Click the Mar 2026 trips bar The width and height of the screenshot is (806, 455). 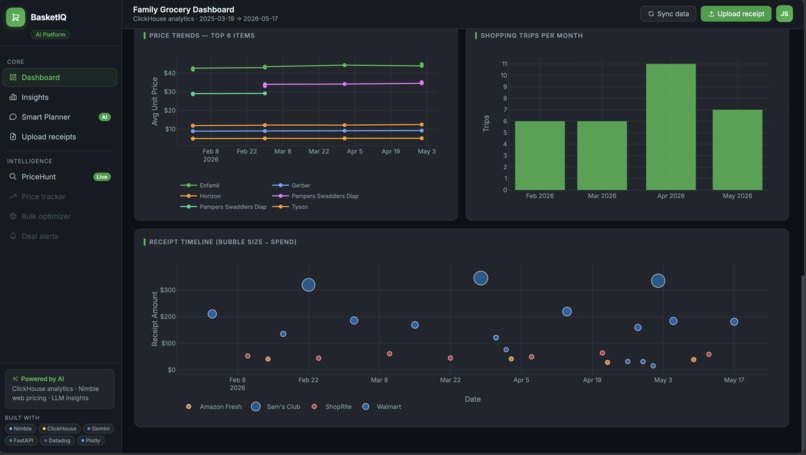coord(602,155)
